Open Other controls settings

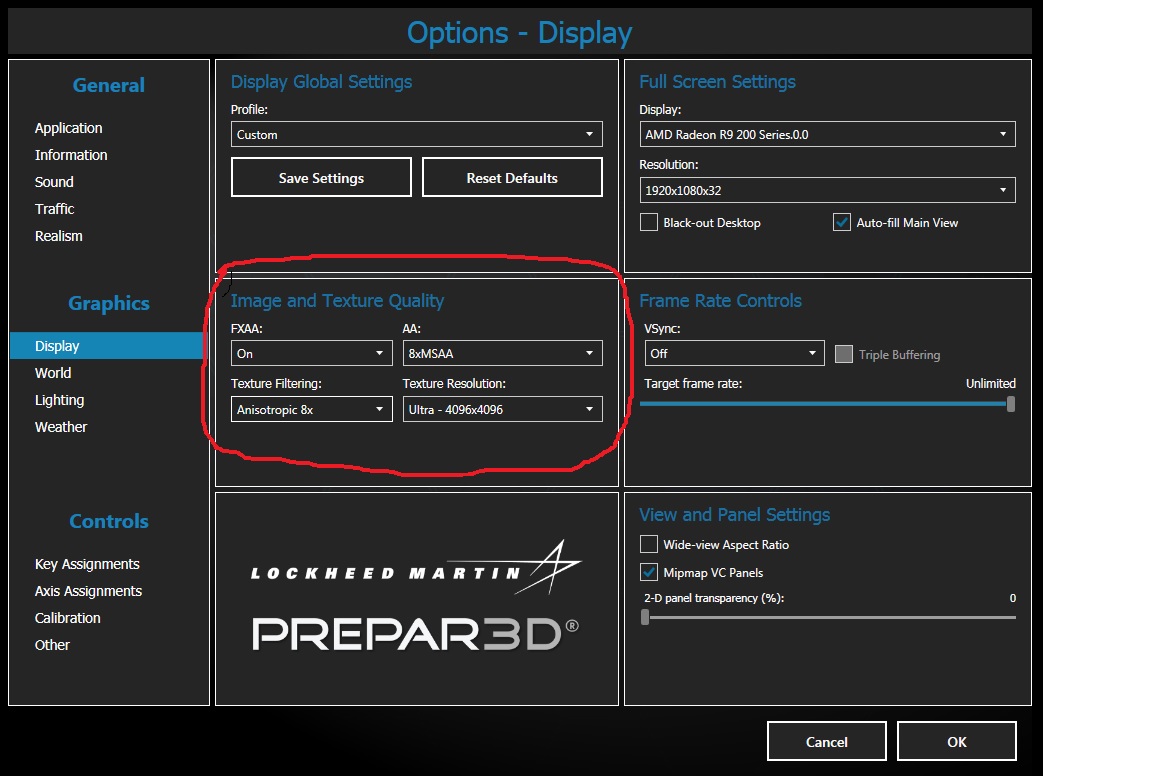[51, 645]
